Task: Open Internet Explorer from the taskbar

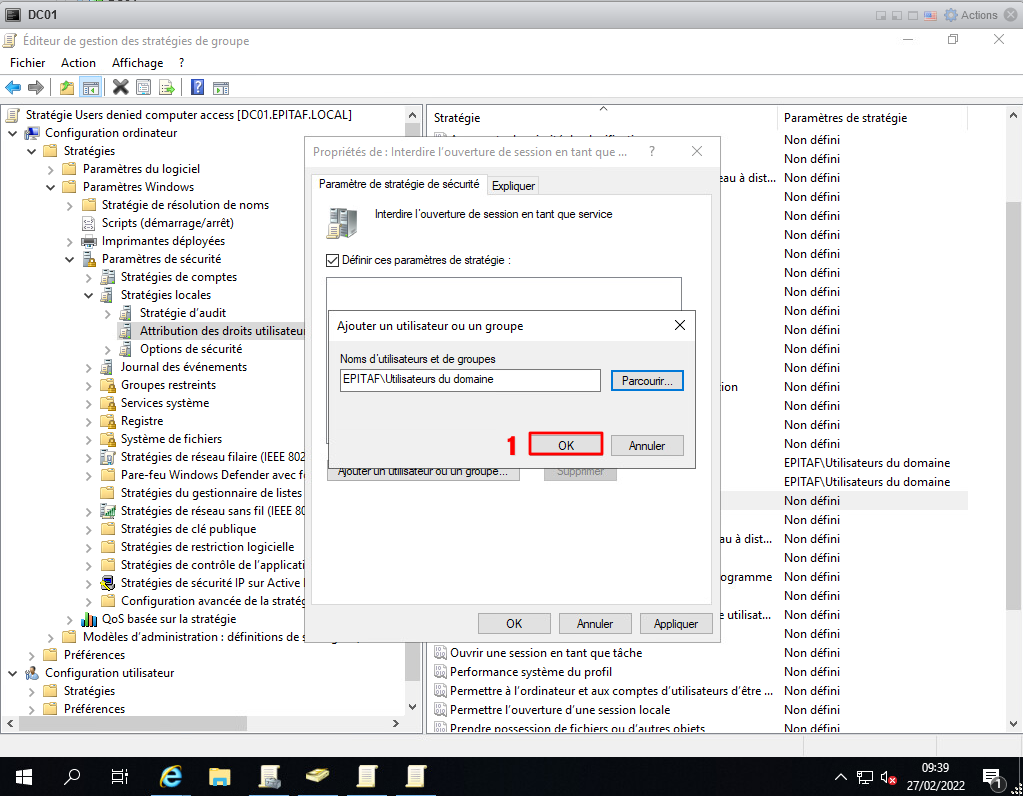Action: [172, 776]
